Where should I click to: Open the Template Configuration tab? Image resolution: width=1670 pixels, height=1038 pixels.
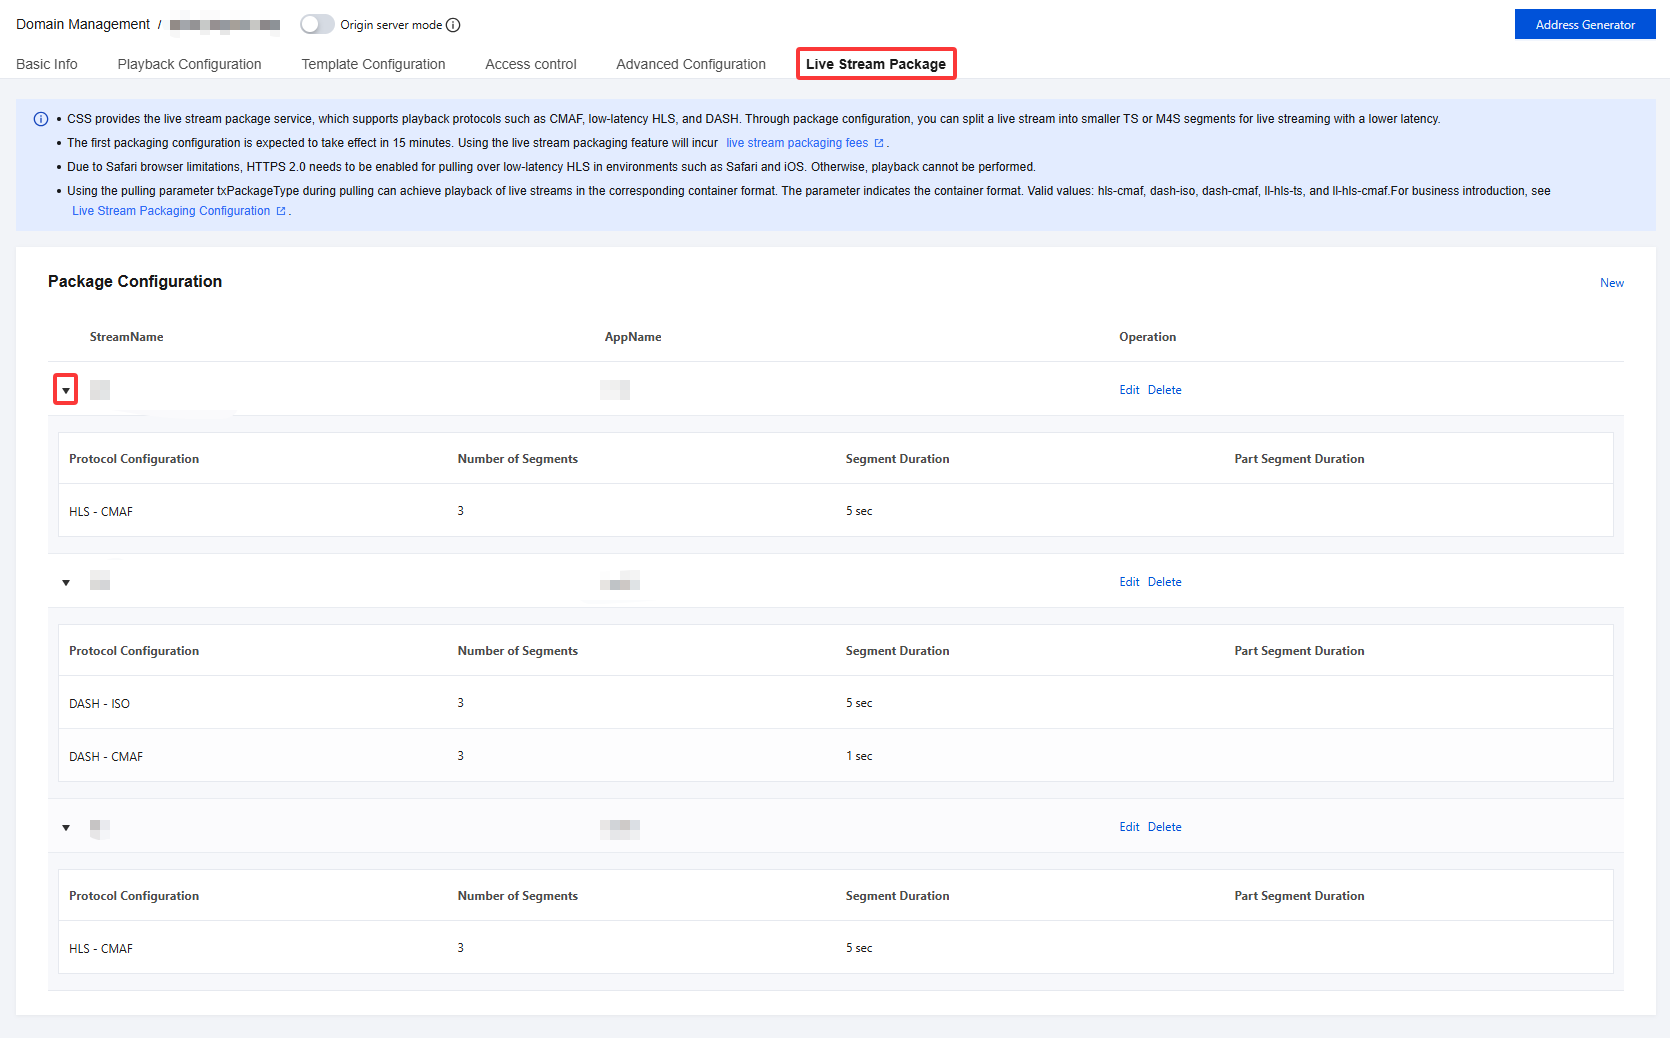373,64
